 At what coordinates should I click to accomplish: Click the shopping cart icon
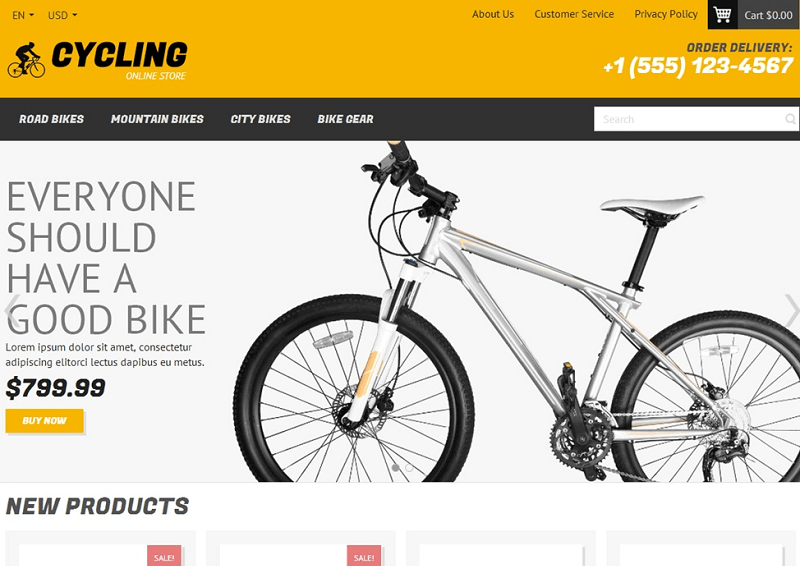pos(722,14)
